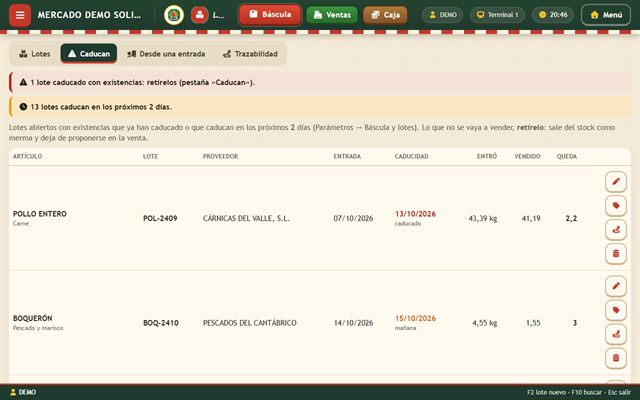Click the PROVEEDOR column header

point(220,156)
